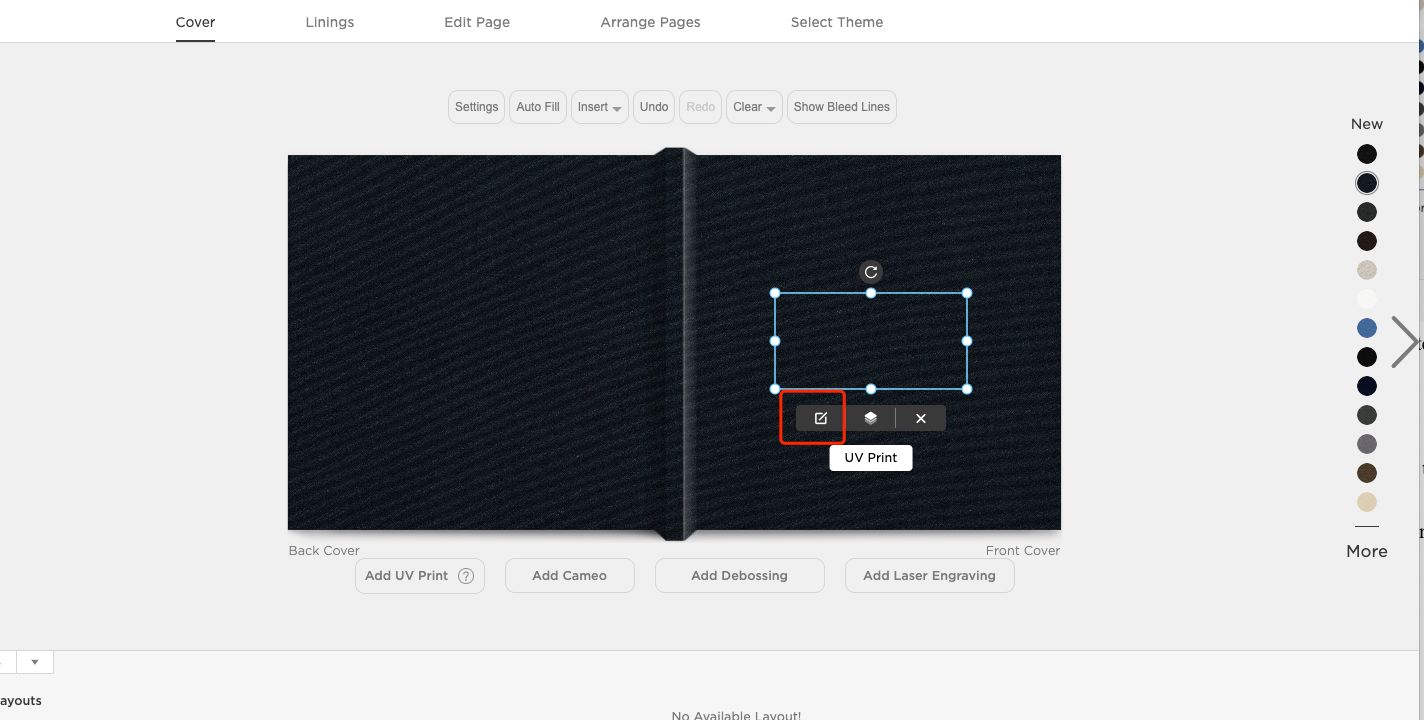The image size is (1424, 720).
Task: Click the bottom-left corner handle of selection
Action: click(x=775, y=389)
